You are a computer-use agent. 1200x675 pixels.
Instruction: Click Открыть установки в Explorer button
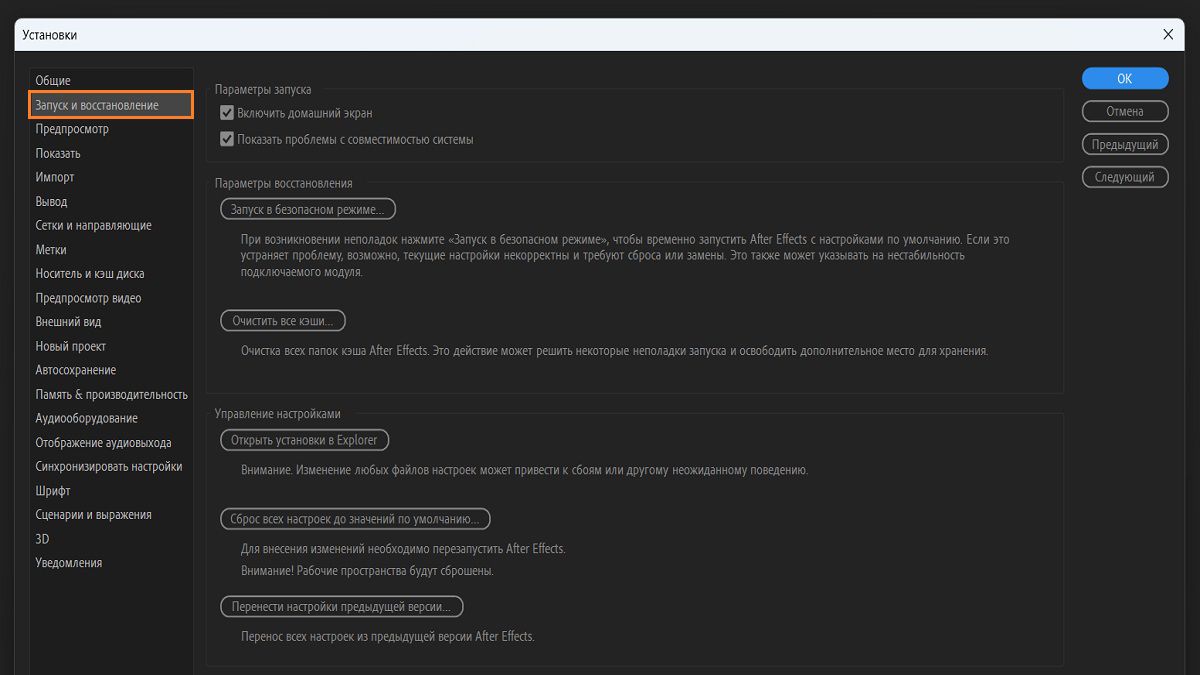click(304, 440)
